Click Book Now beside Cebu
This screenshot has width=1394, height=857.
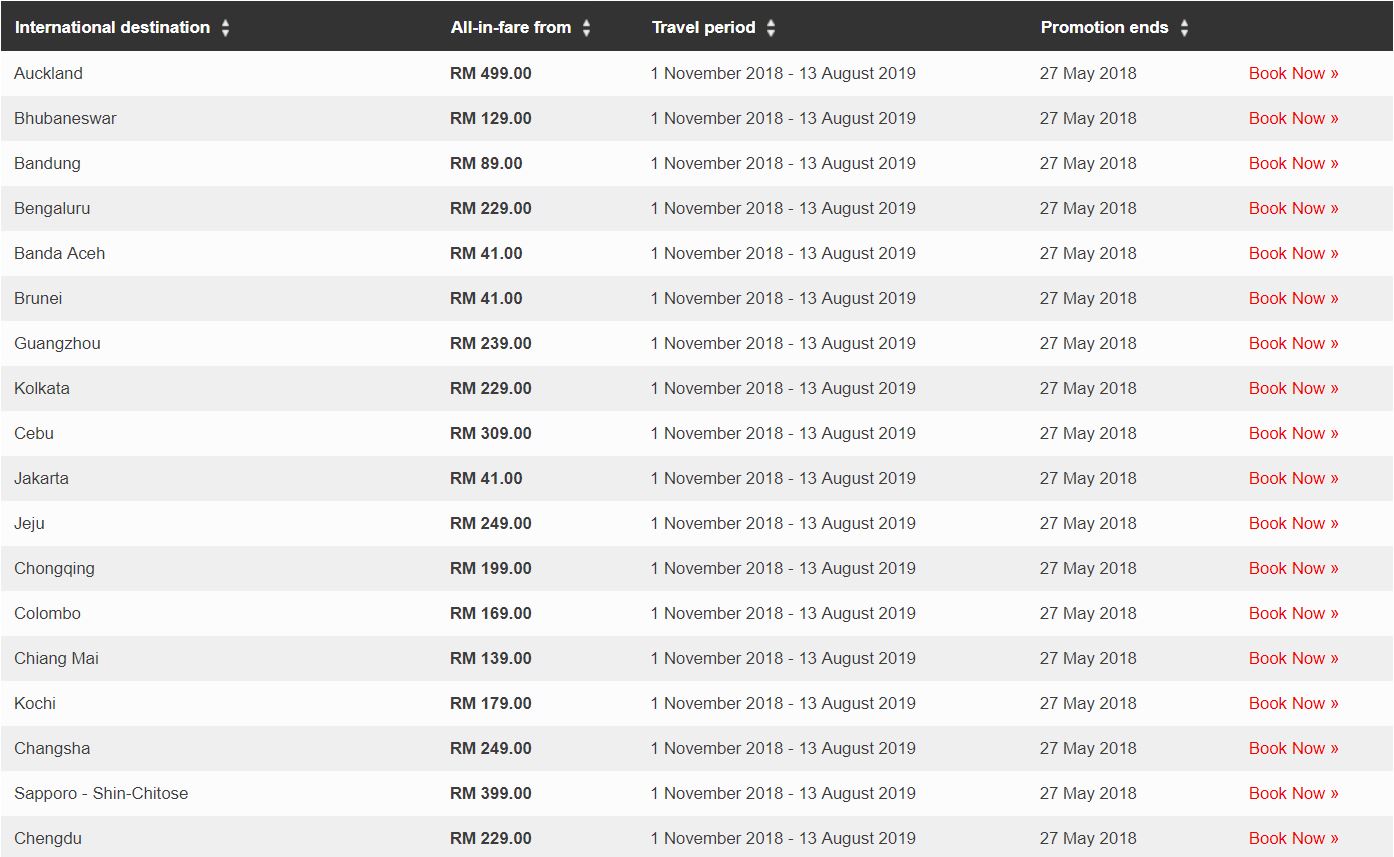click(1293, 433)
